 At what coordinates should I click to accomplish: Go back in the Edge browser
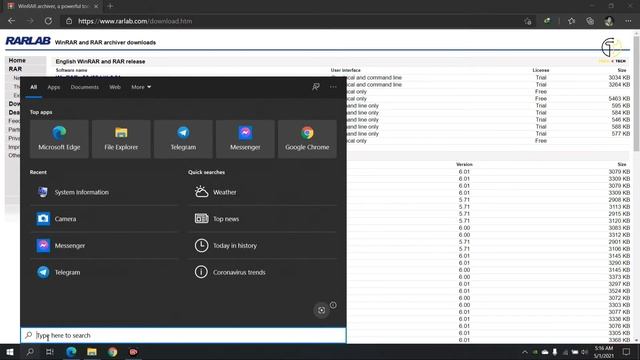coord(11,21)
